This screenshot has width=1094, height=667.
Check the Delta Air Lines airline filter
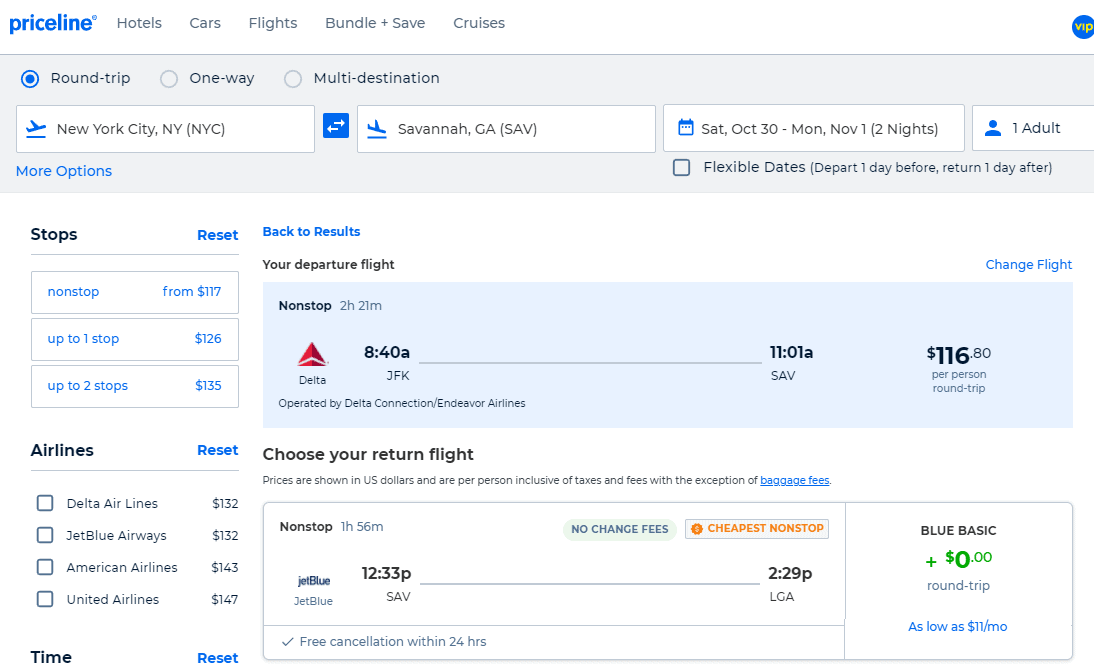[45, 503]
